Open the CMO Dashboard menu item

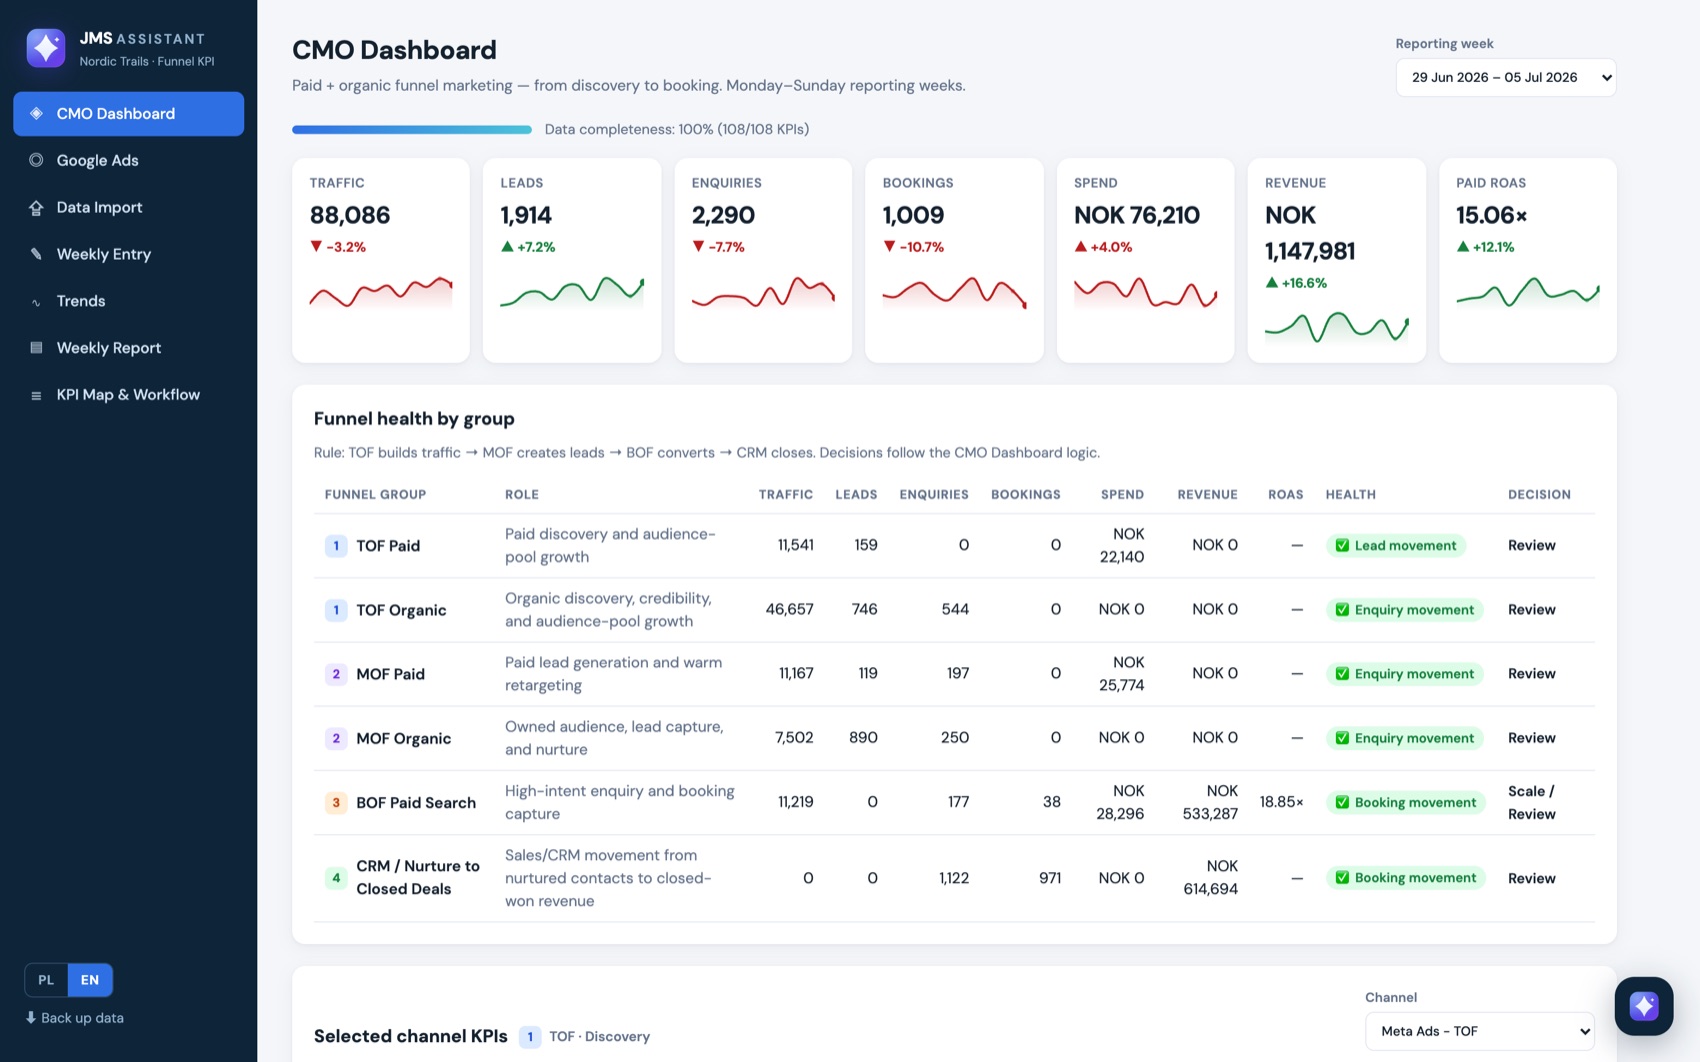(128, 114)
